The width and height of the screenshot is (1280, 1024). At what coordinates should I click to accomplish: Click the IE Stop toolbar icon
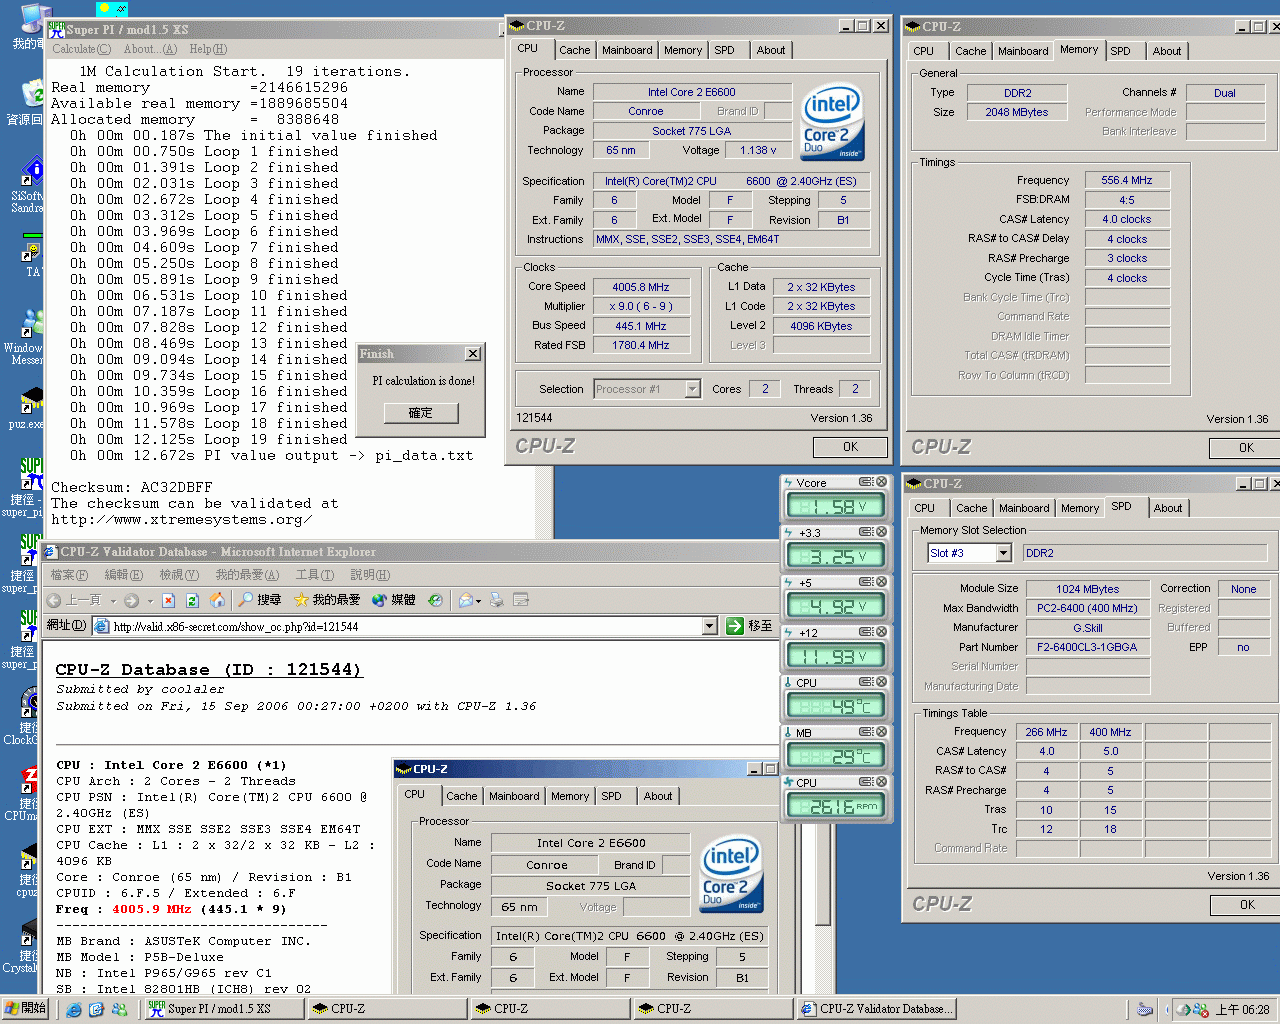[168, 600]
